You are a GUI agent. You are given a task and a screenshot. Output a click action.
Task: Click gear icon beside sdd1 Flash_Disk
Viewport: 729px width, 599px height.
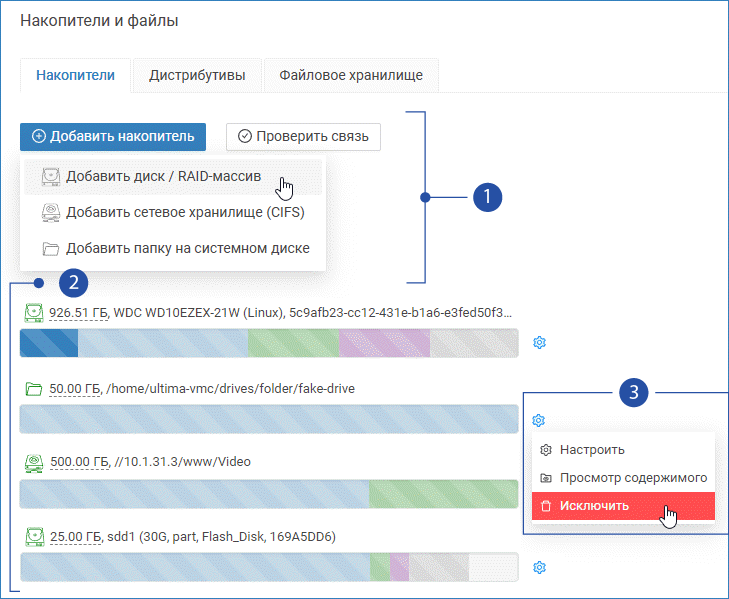point(540,568)
